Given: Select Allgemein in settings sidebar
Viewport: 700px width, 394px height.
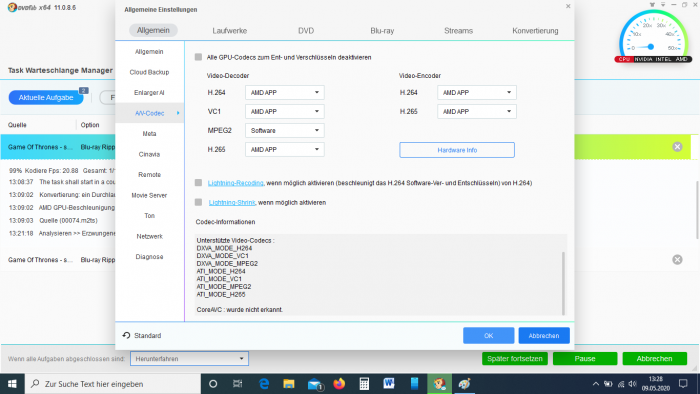Looking at the screenshot, I should tap(149, 52).
